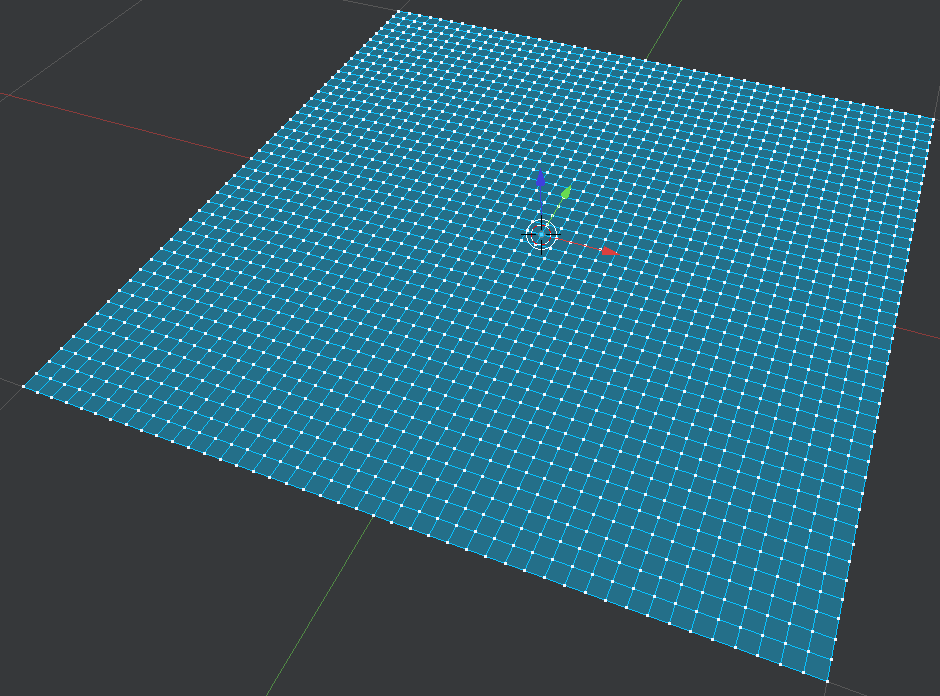Click the red X-axis gizmo arrow

[x=610, y=251]
